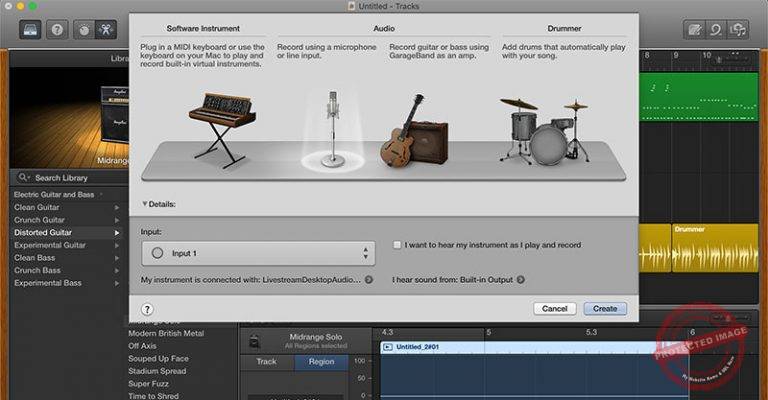Expand Crunch Bass category arrow
This screenshot has height=400, width=768.
pos(117,271)
